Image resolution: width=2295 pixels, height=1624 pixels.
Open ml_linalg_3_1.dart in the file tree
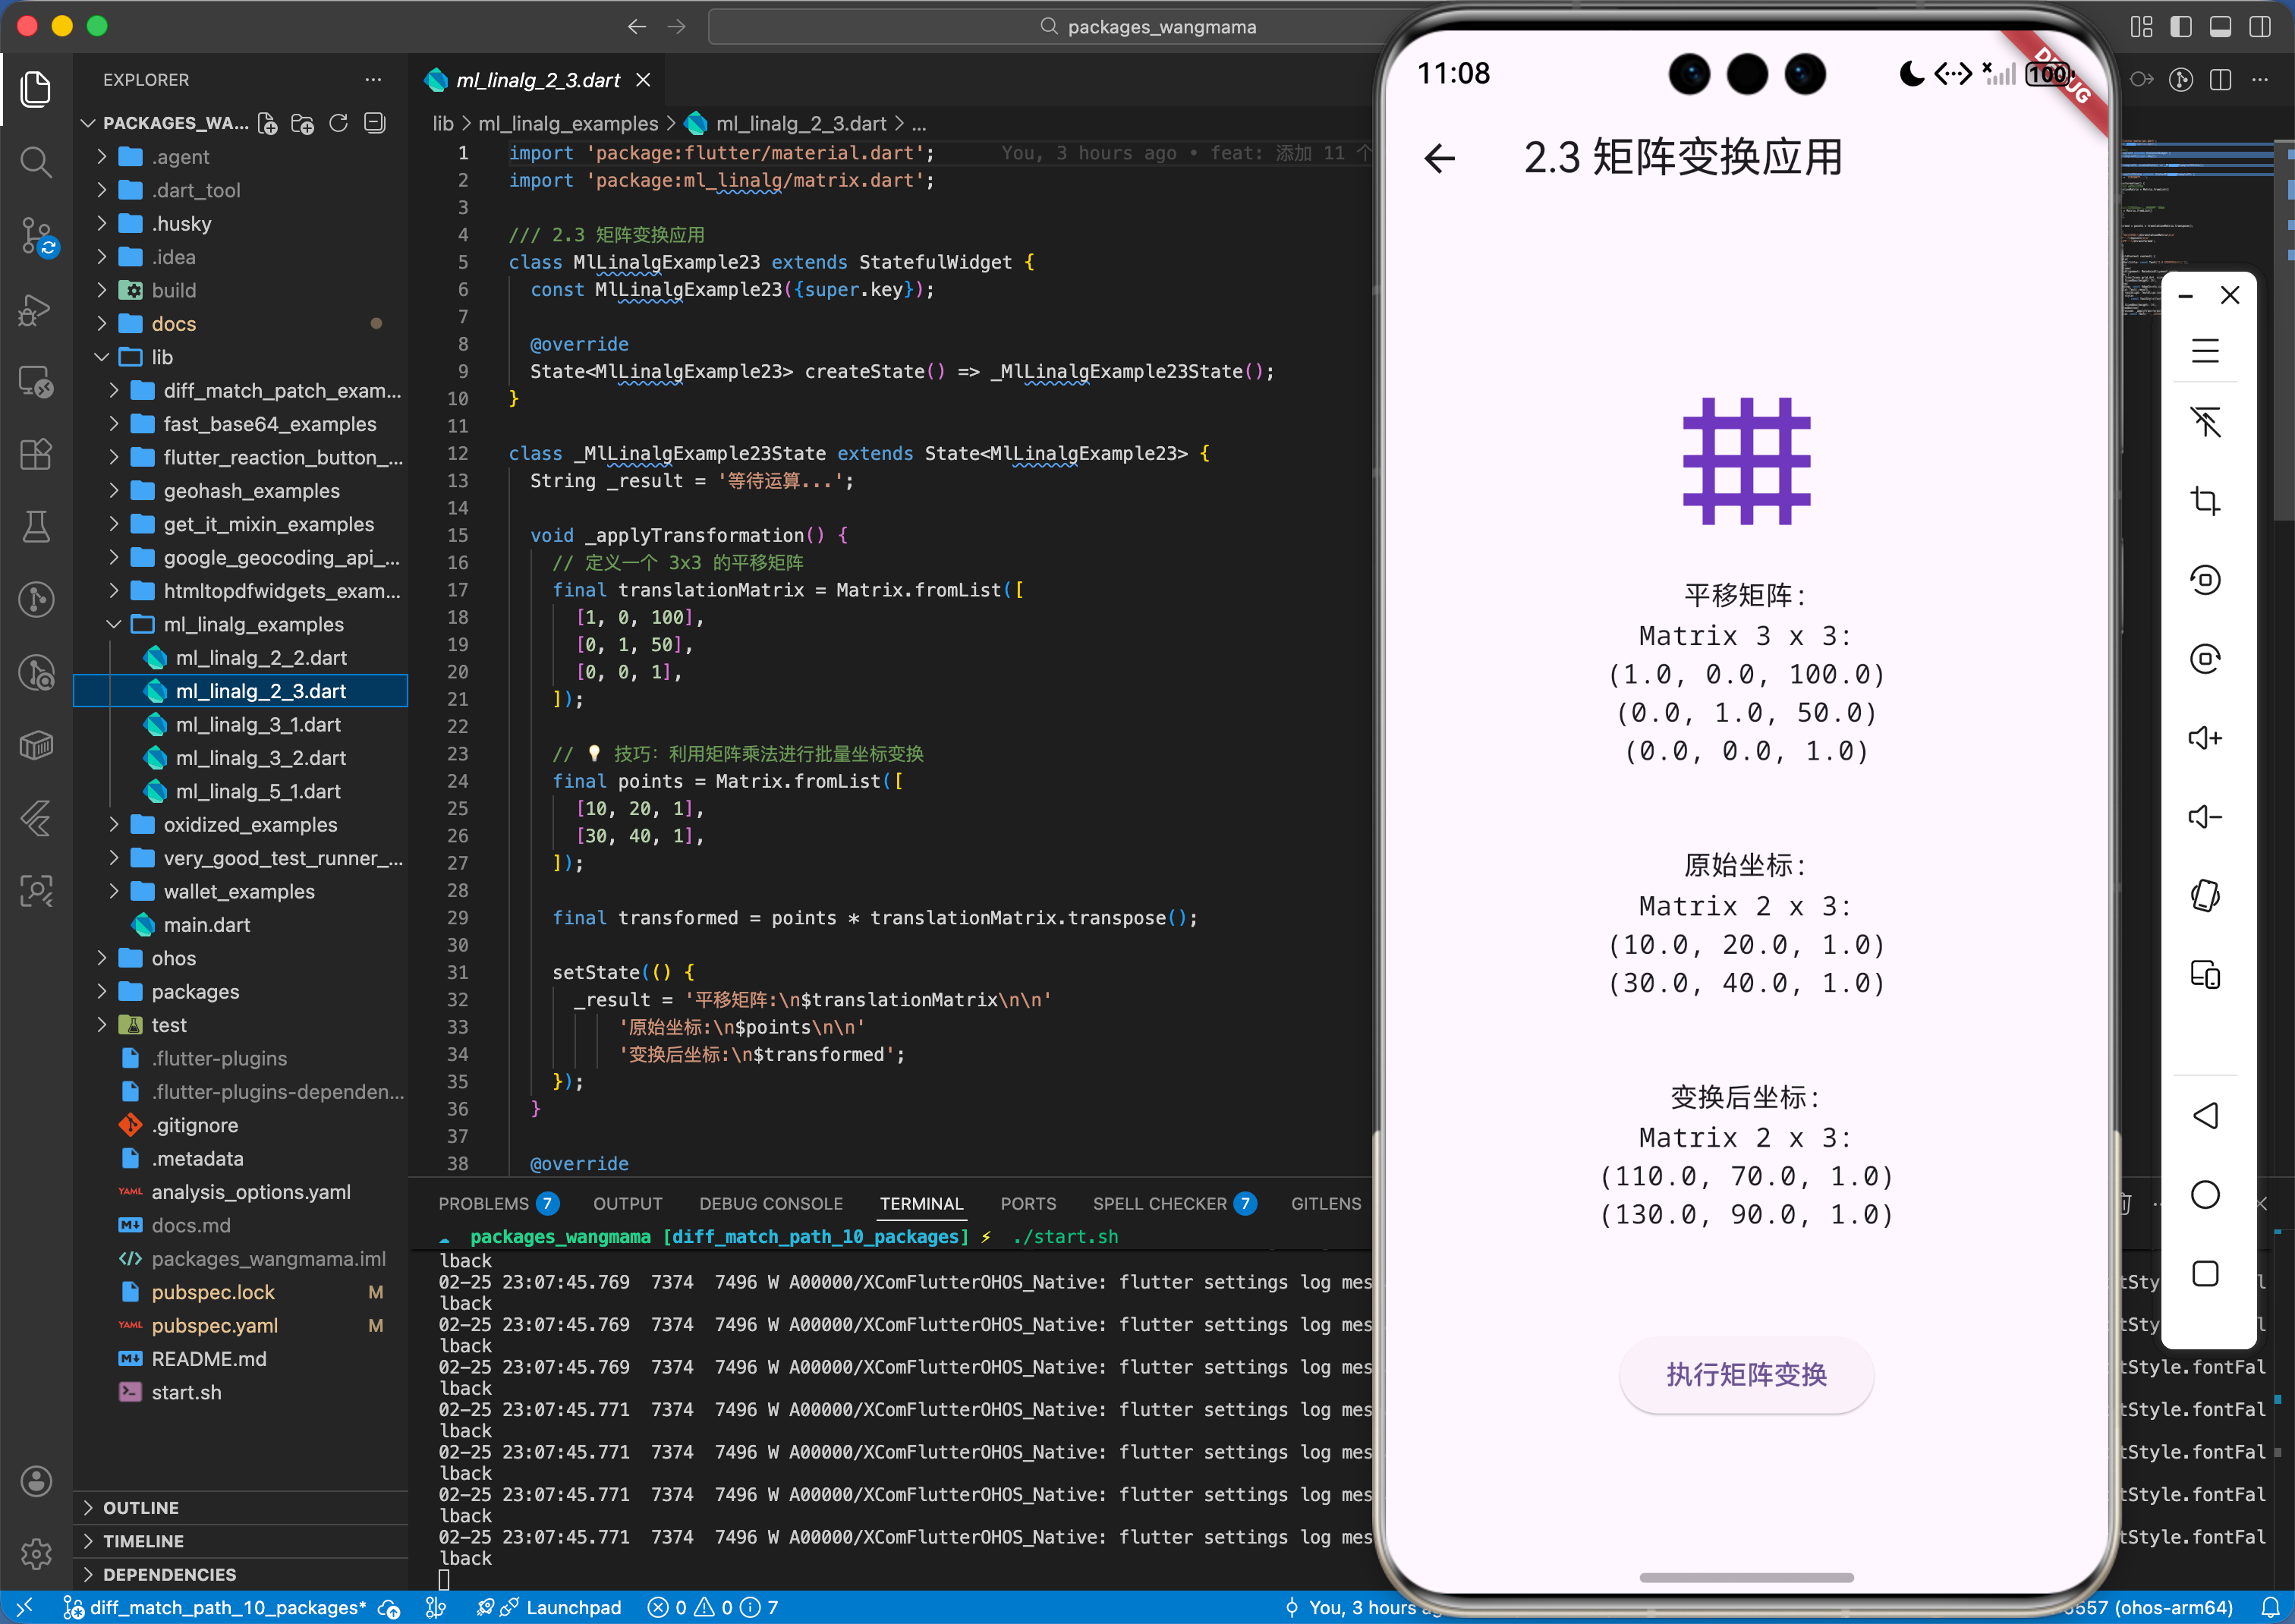(258, 724)
